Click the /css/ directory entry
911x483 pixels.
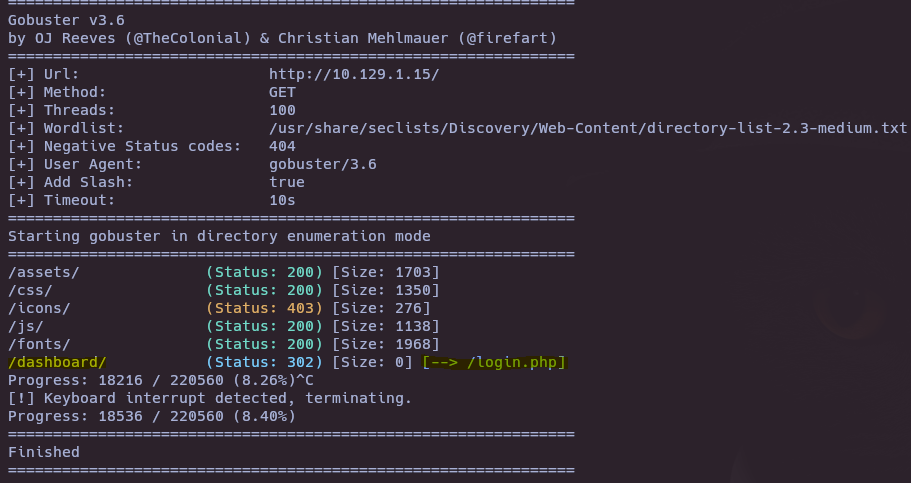point(30,290)
